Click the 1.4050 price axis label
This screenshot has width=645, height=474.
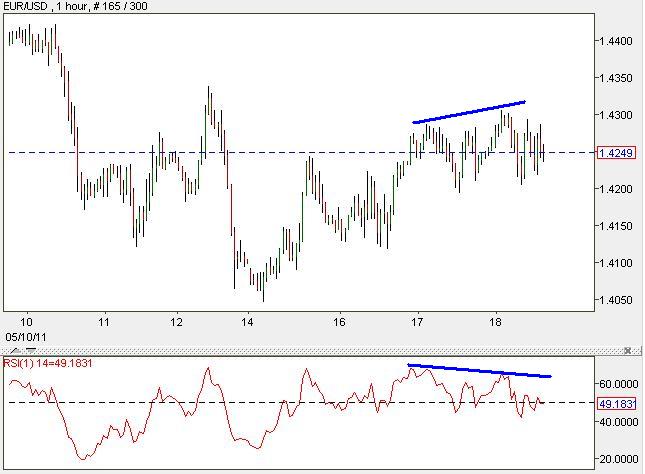pyautogui.click(x=616, y=300)
